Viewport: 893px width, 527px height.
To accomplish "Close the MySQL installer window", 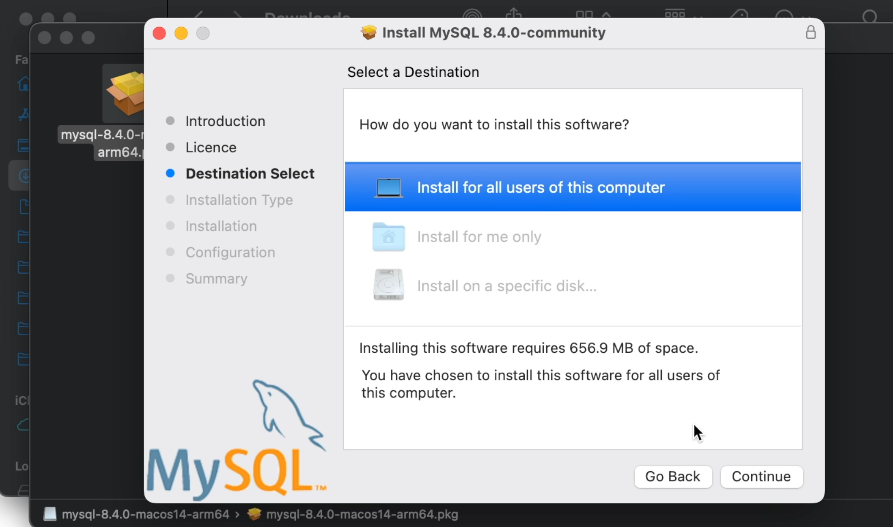I will click(x=159, y=33).
